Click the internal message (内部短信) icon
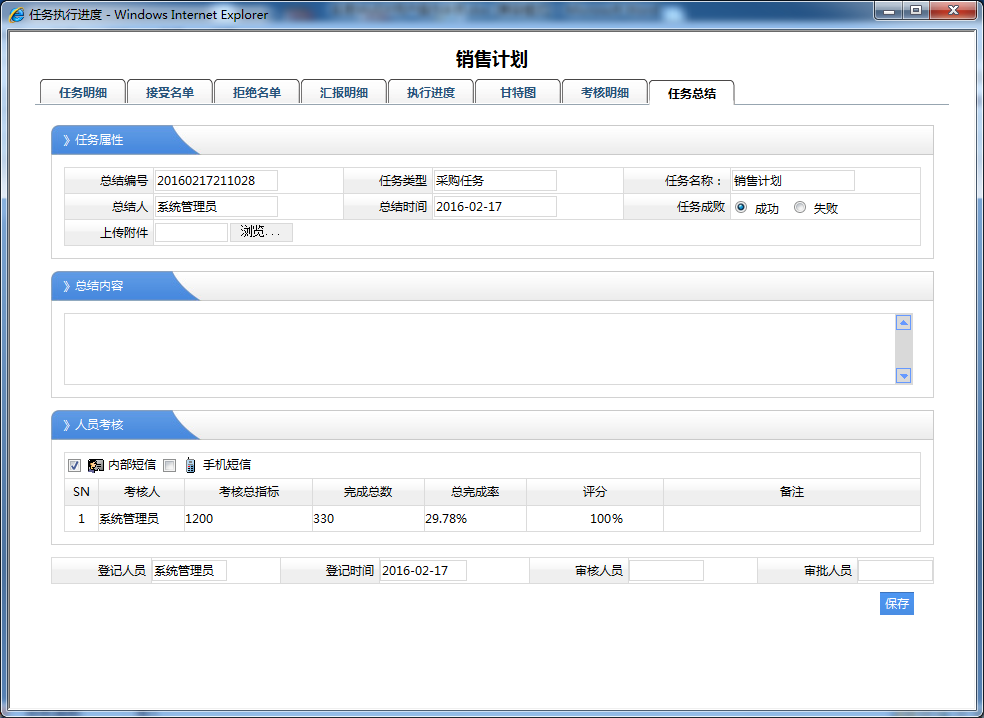 [x=96, y=465]
